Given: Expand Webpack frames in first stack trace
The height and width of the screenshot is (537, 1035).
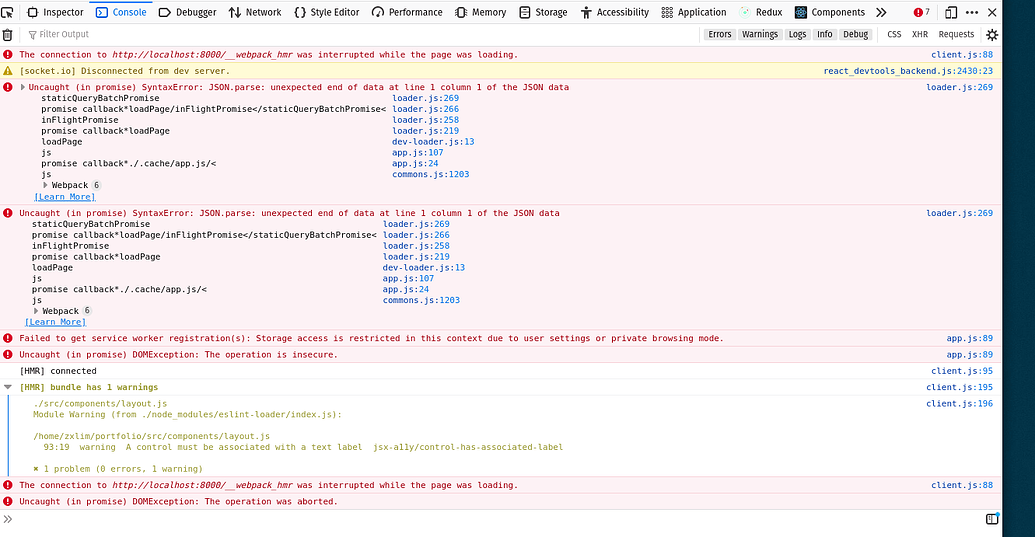Looking at the screenshot, I should pyautogui.click(x=46, y=185).
